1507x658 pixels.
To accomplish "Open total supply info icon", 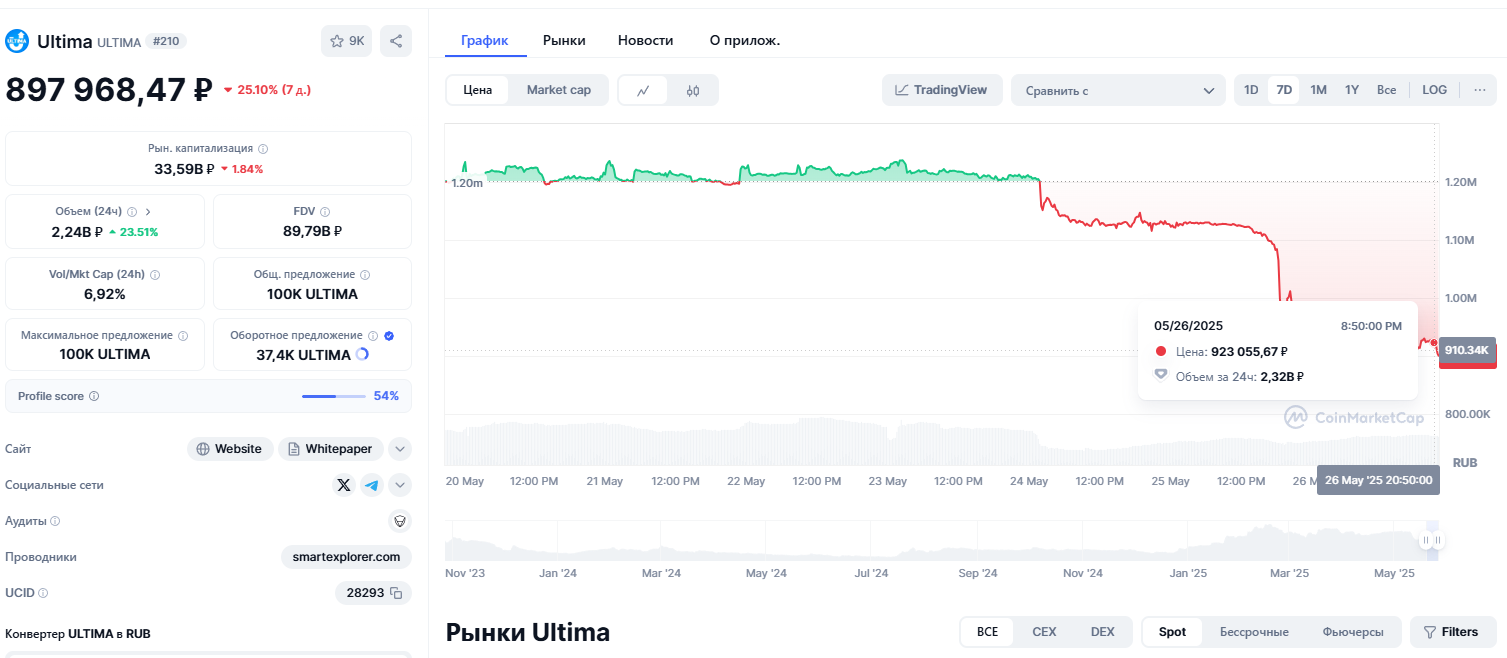I will click(364, 274).
